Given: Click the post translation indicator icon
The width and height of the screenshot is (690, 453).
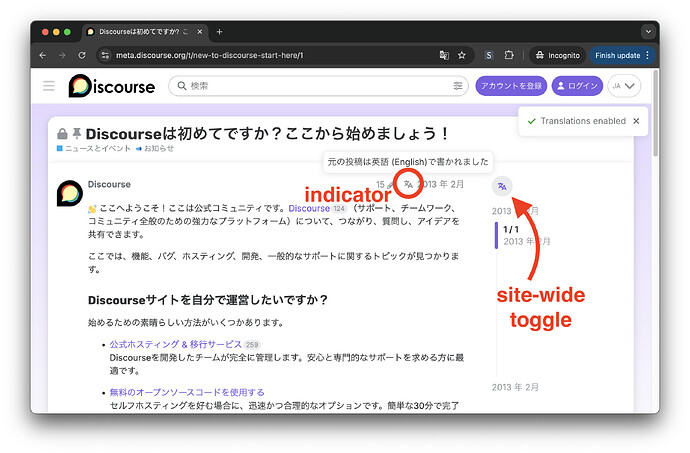Looking at the screenshot, I should tap(408, 184).
